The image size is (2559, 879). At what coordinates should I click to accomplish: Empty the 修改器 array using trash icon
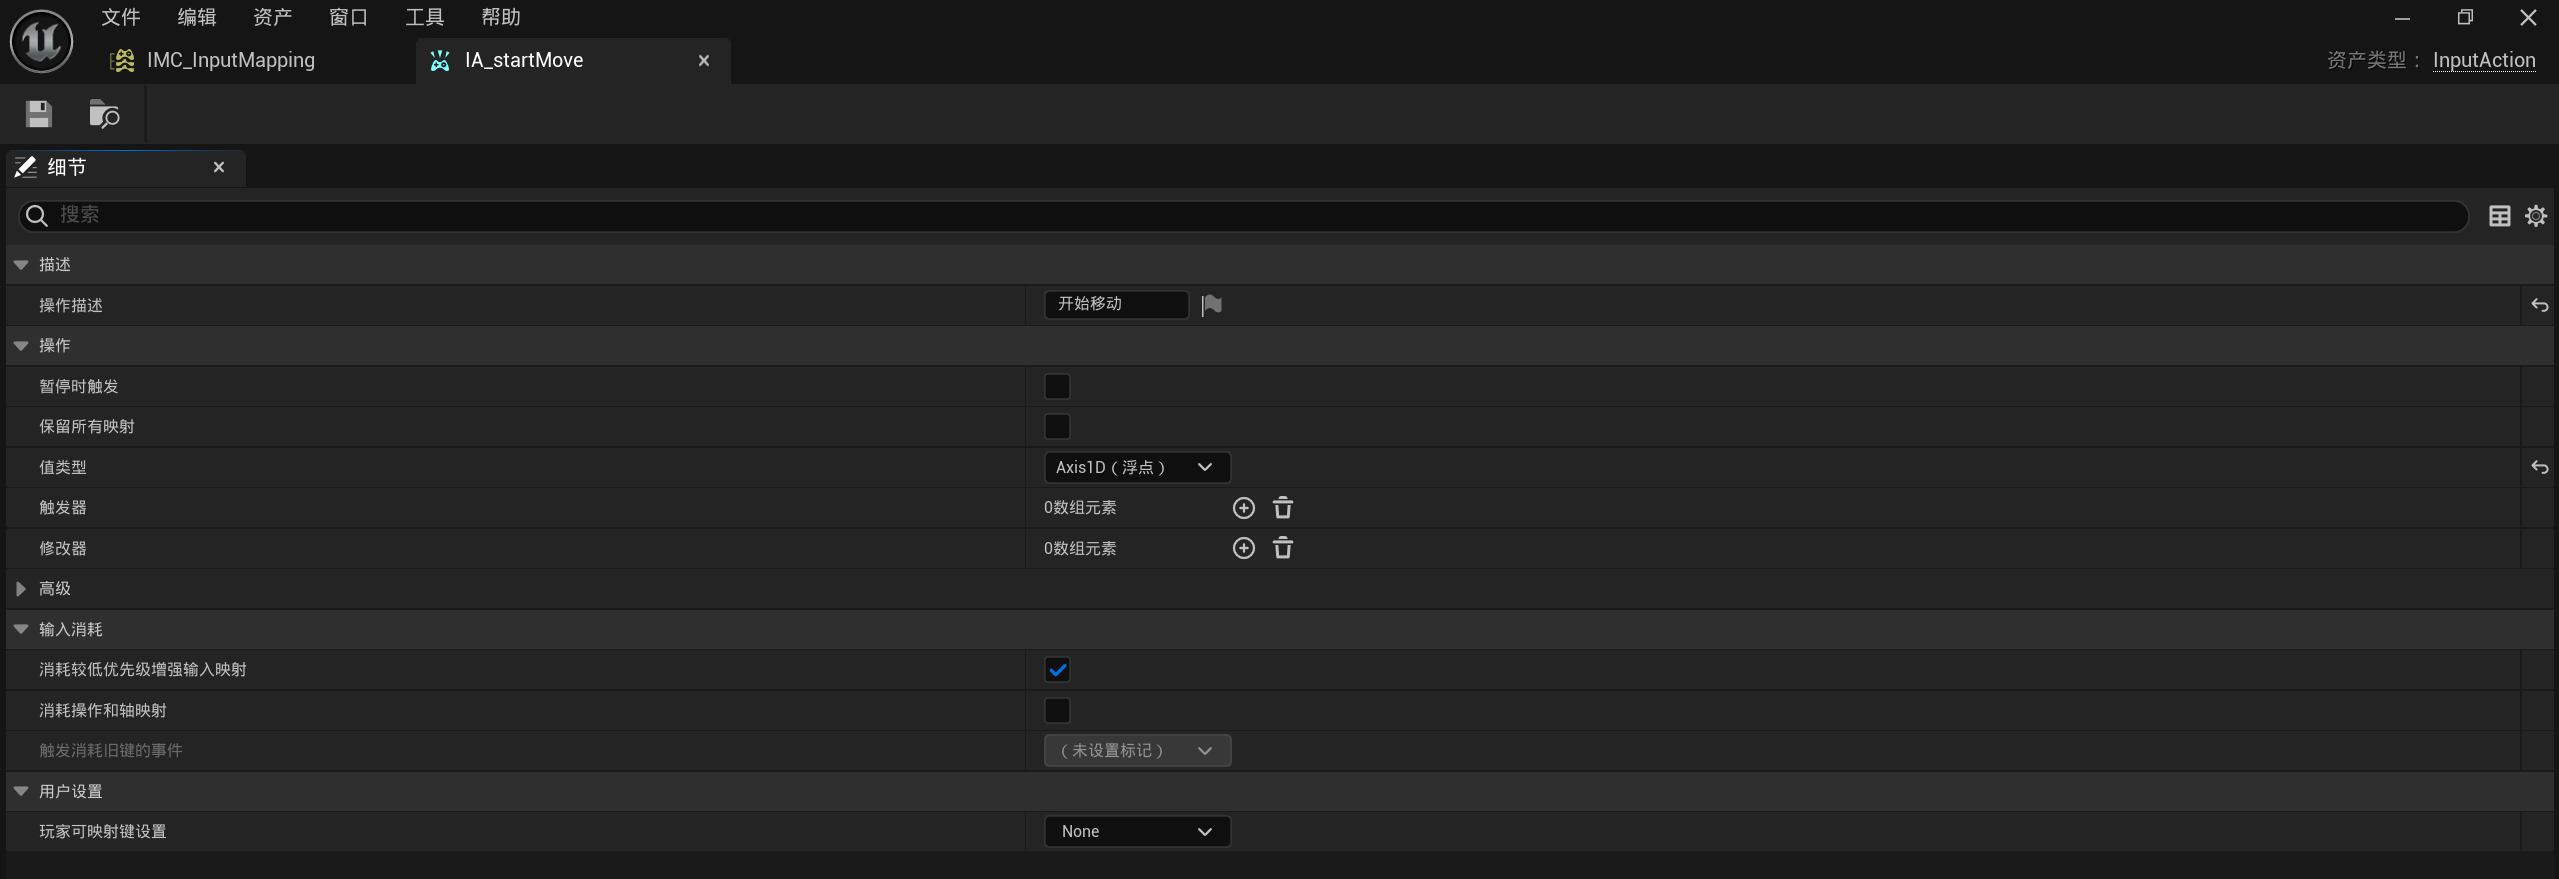pyautogui.click(x=1283, y=548)
